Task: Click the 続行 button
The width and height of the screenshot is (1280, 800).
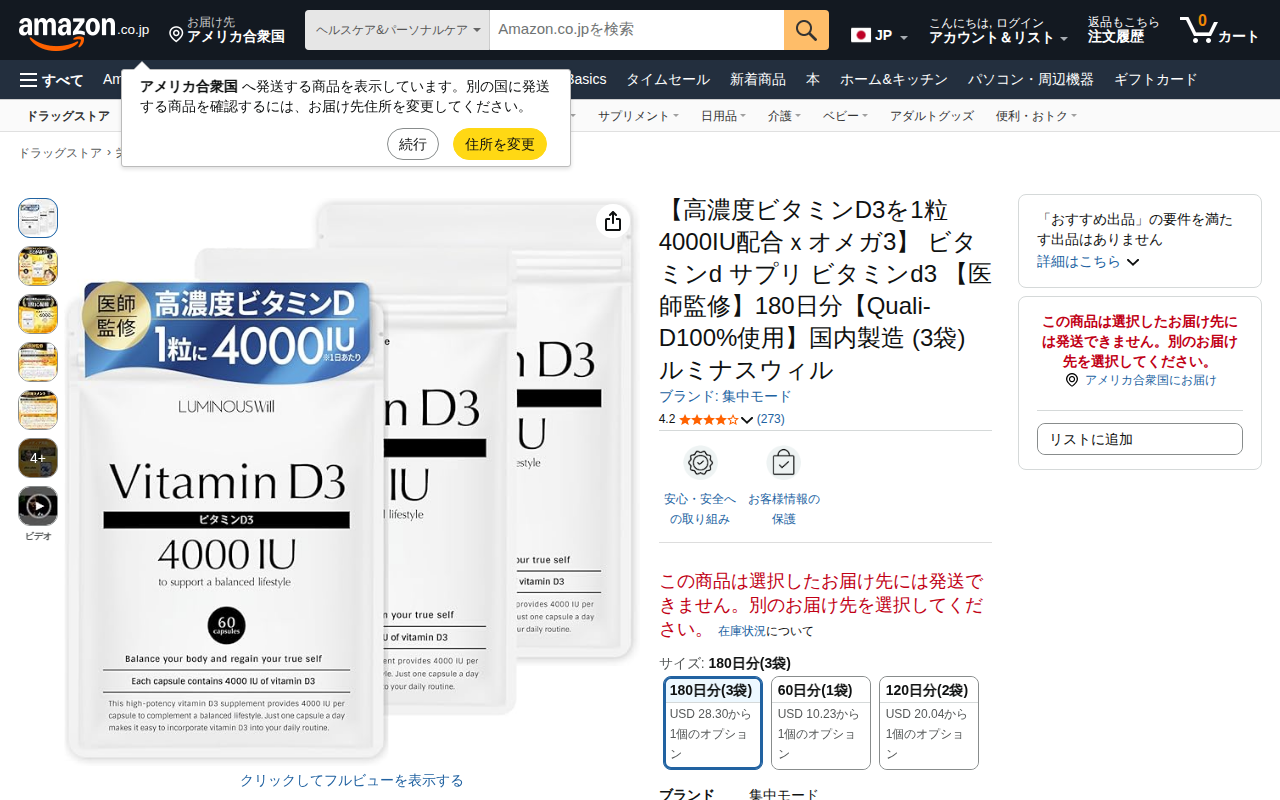Action: [413, 144]
